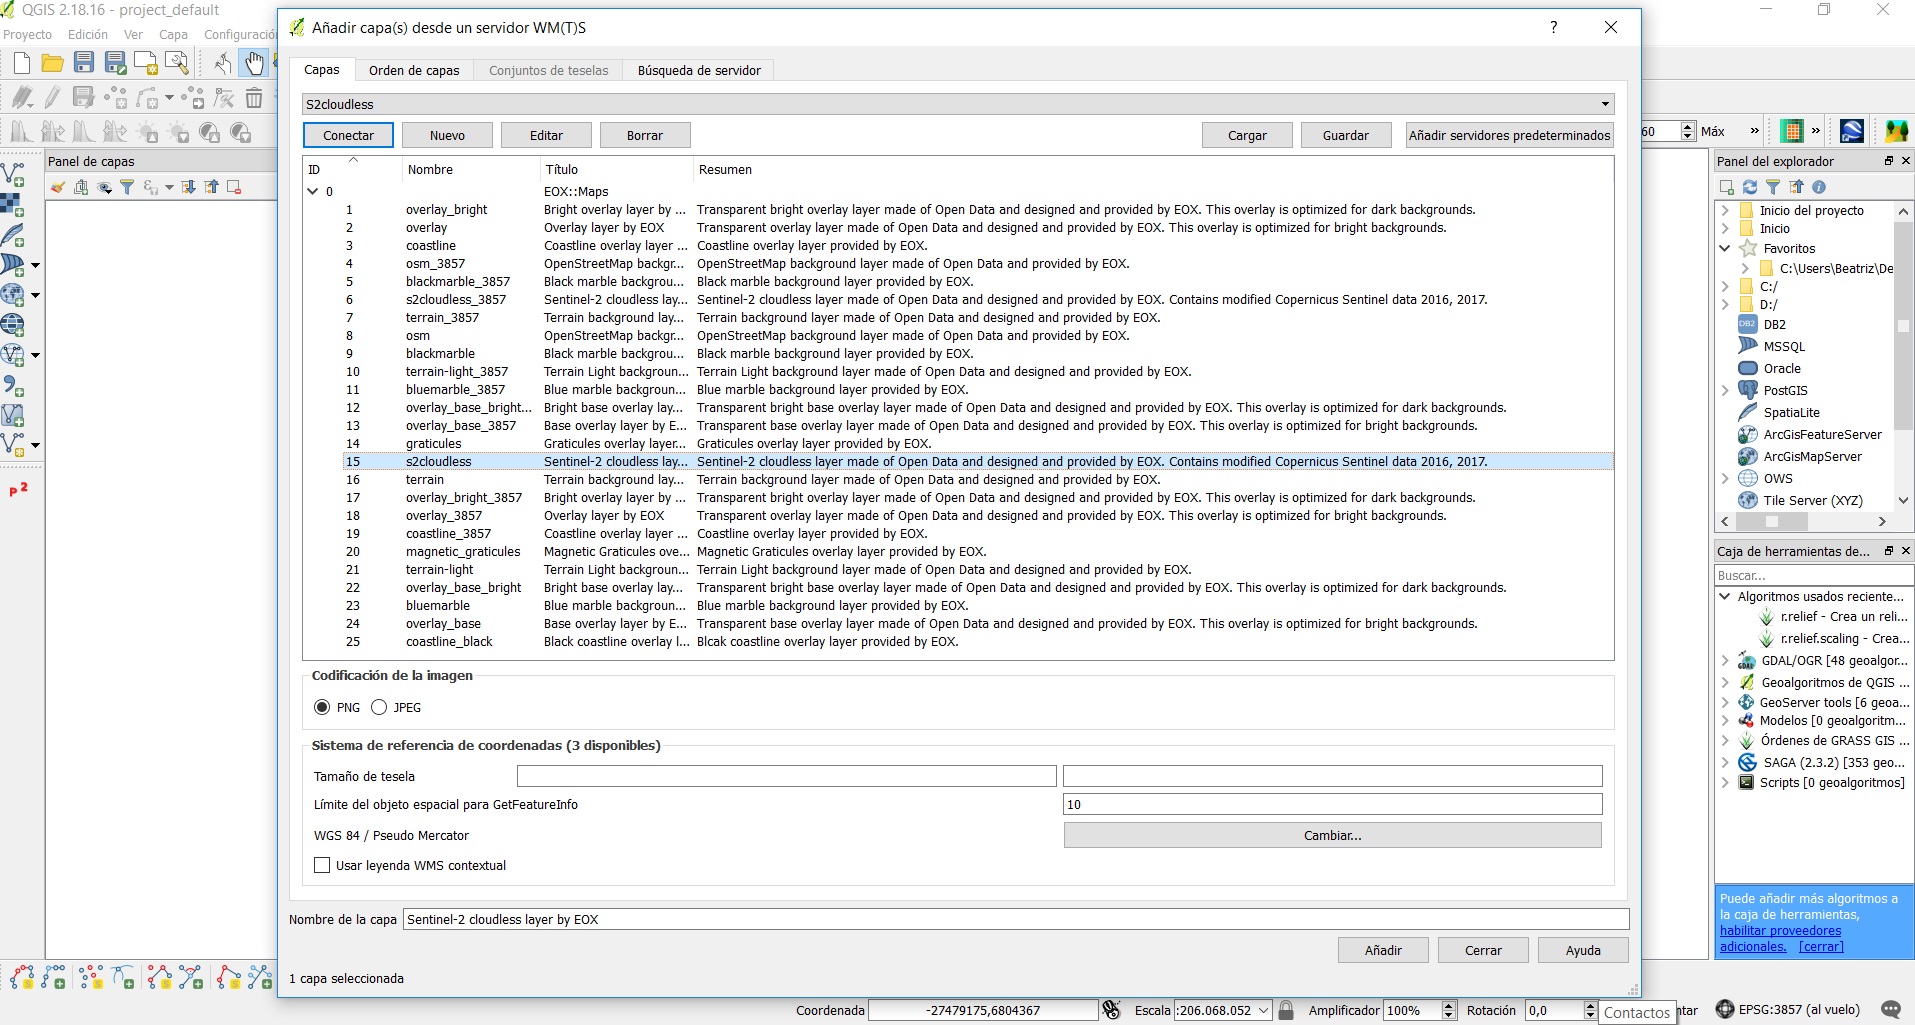Increase the Amplificador spinner value
The height and width of the screenshot is (1025, 1915).
1449,1005
